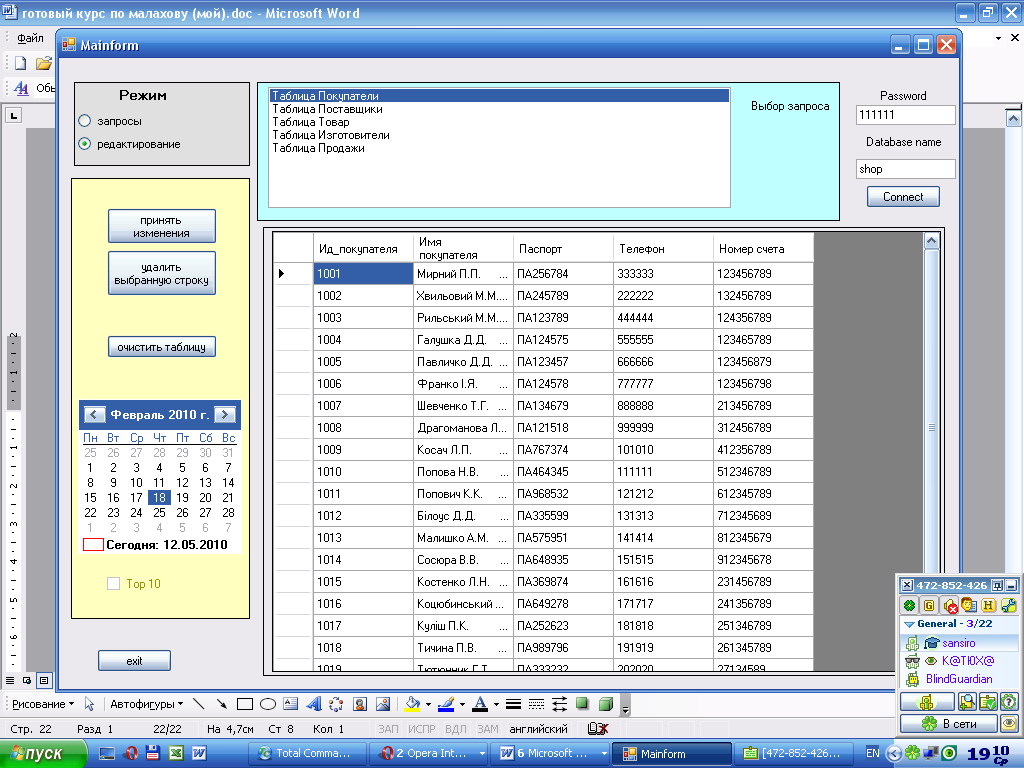Toggle ЗАП mode in Word status bar
Screen dimensions: 1024x768
388,729
